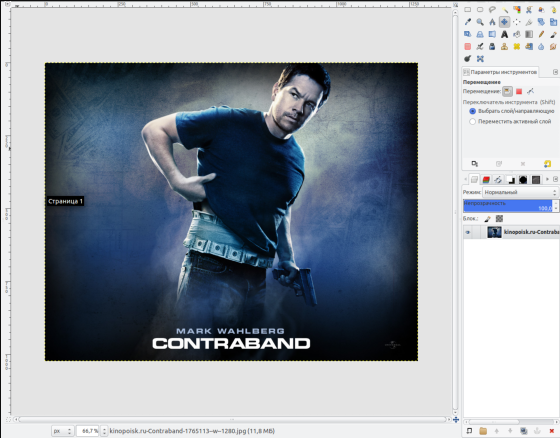Select the yellow Heal tool
The width and height of the screenshot is (560, 438).
(x=517, y=46)
